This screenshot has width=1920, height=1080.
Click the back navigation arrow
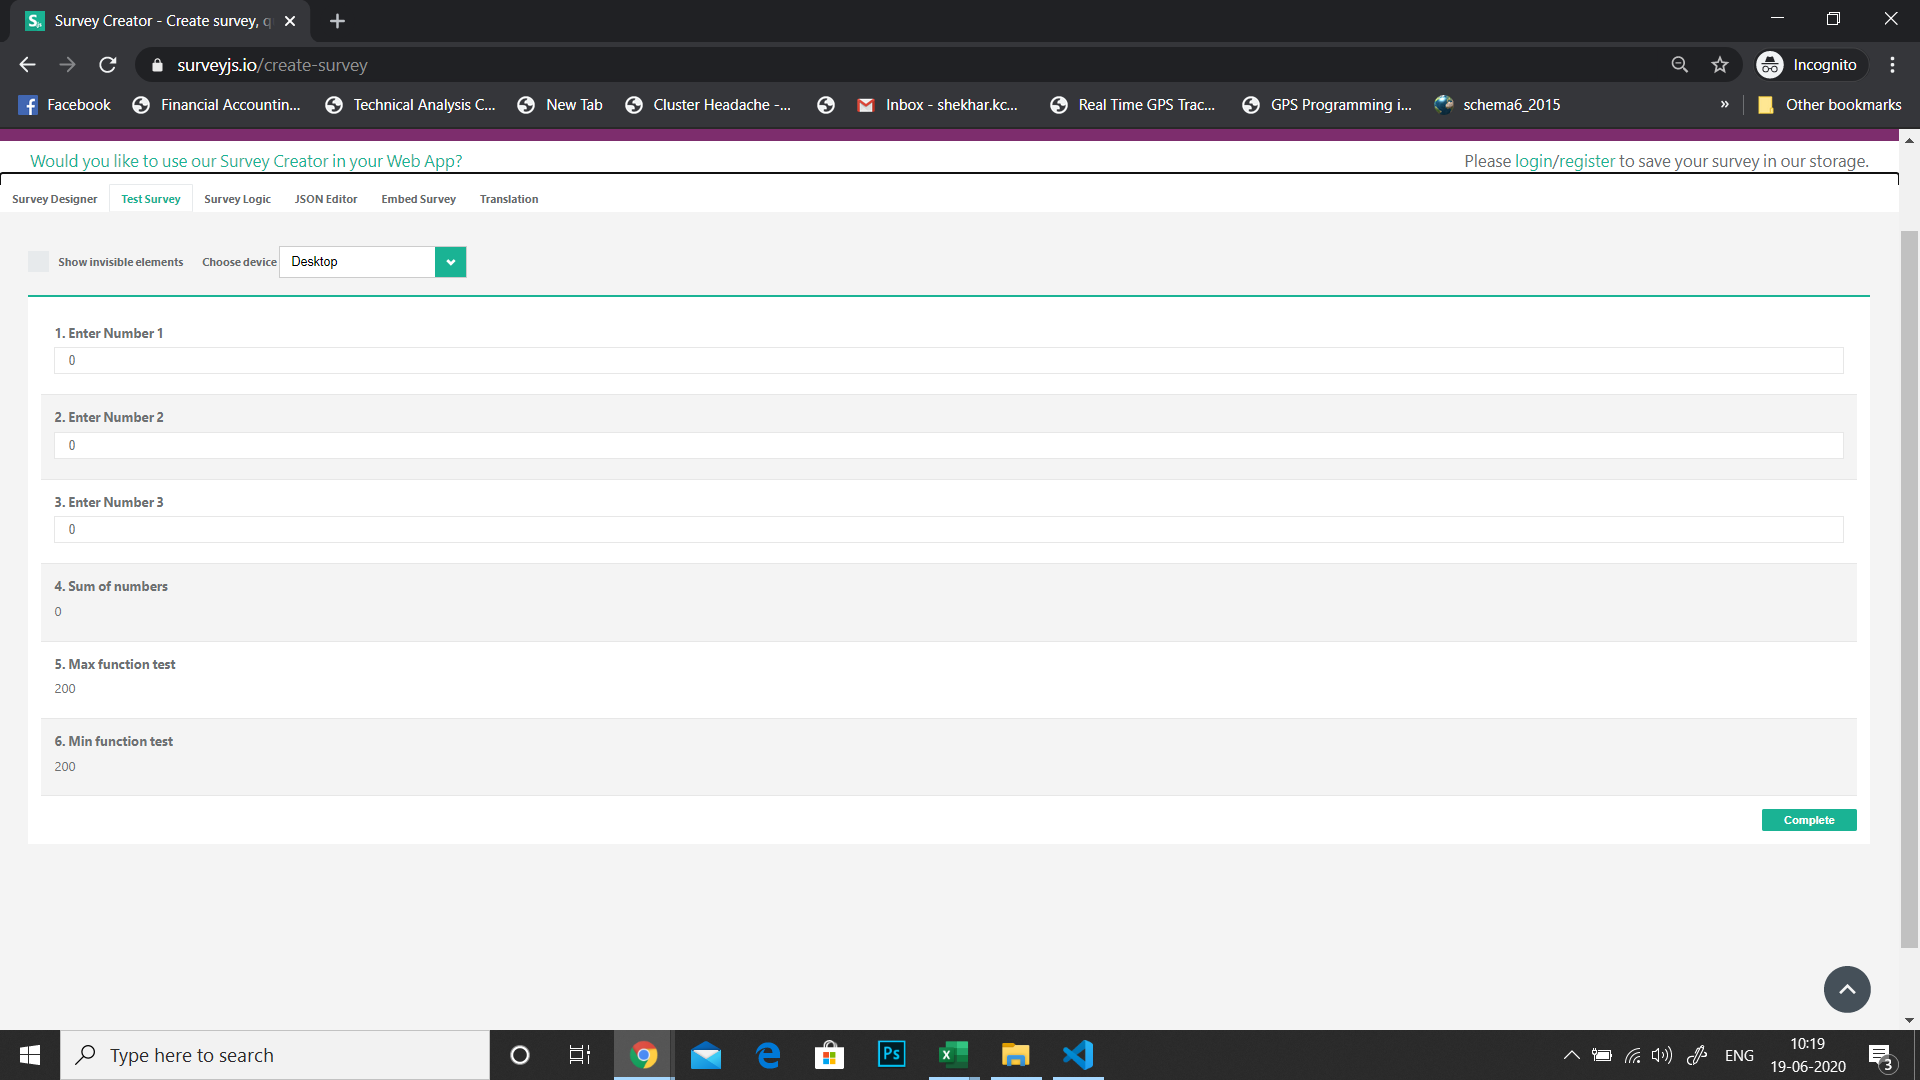point(27,64)
